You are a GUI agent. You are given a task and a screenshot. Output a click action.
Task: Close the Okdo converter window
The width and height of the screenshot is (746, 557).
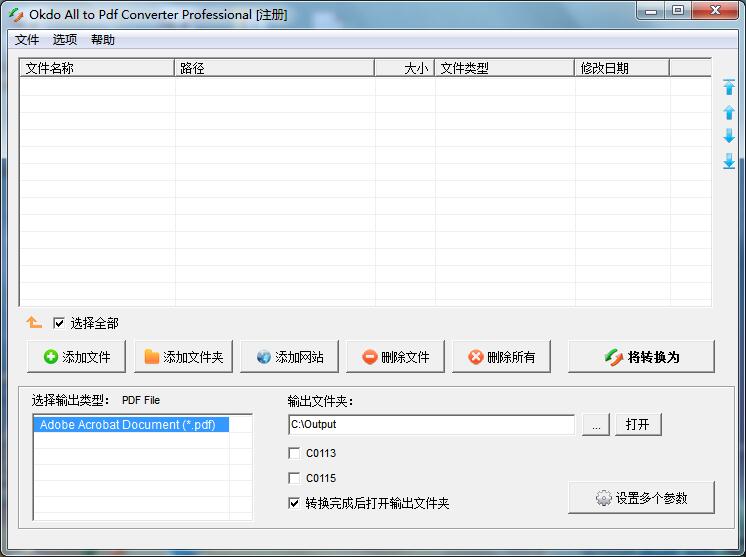[x=715, y=10]
